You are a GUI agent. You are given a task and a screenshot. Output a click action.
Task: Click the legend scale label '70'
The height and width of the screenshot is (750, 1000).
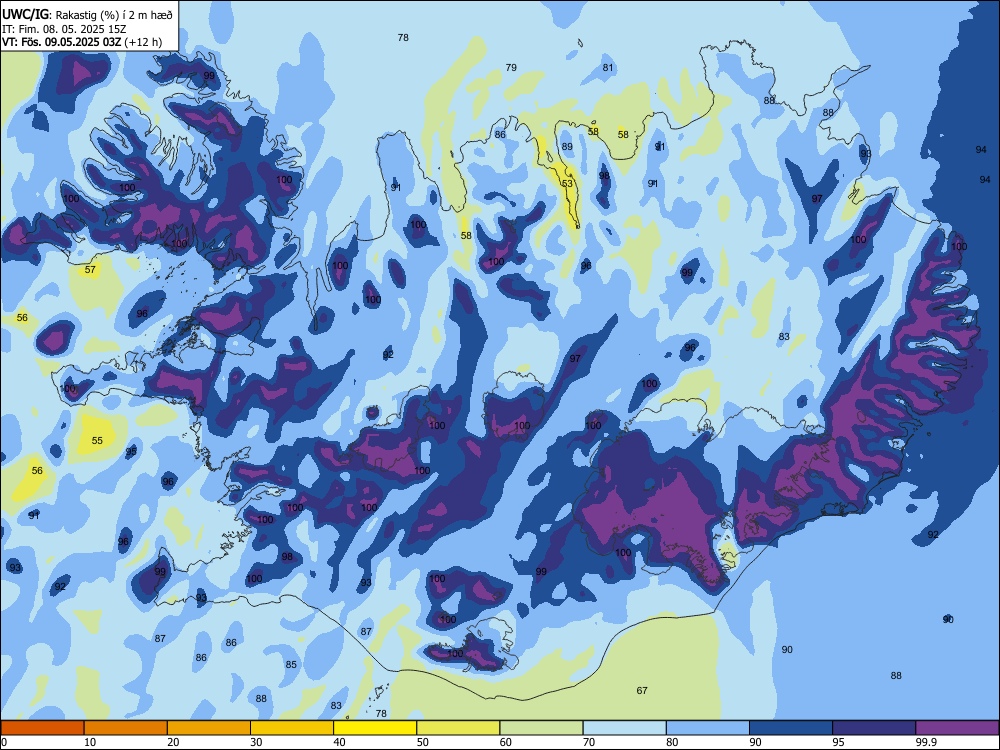coord(589,742)
